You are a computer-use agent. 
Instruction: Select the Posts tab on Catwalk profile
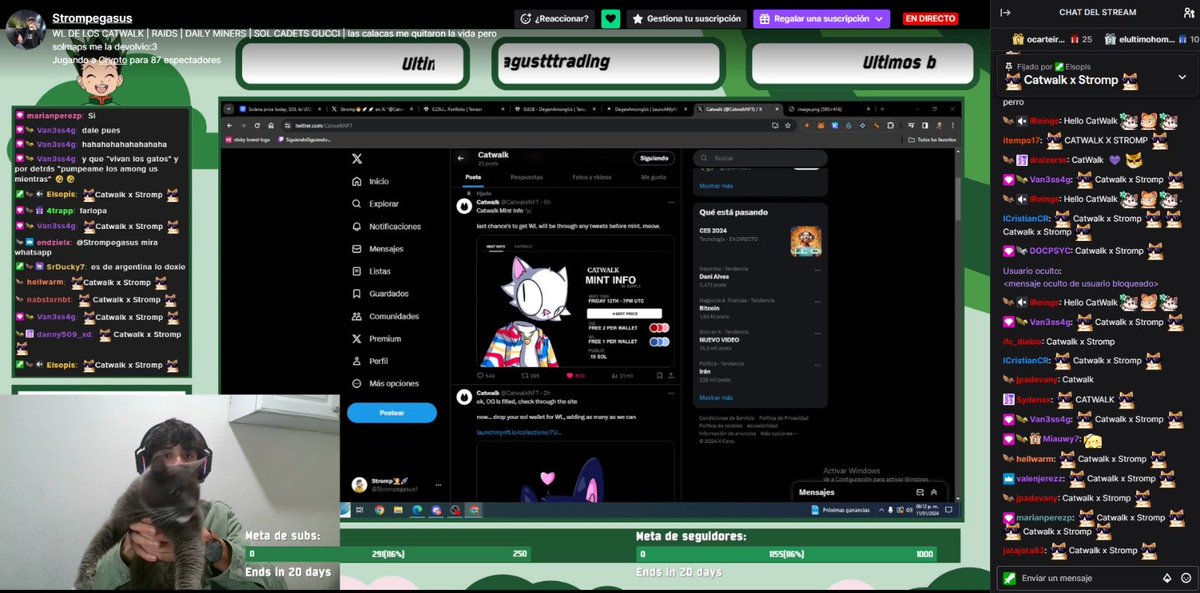click(x=473, y=177)
